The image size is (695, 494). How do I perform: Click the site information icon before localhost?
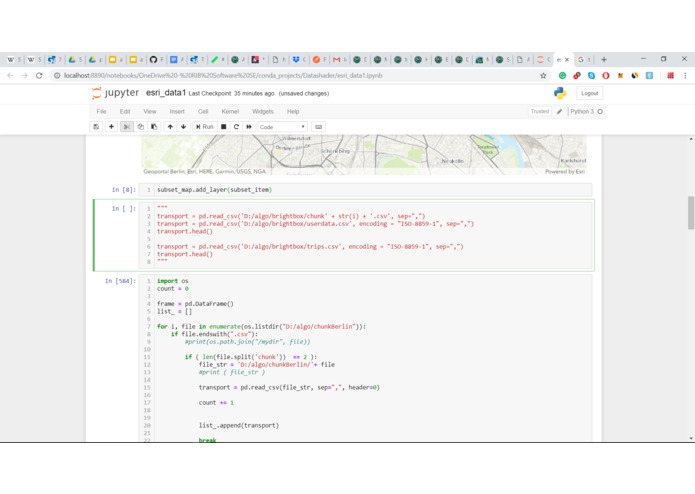coord(57,76)
